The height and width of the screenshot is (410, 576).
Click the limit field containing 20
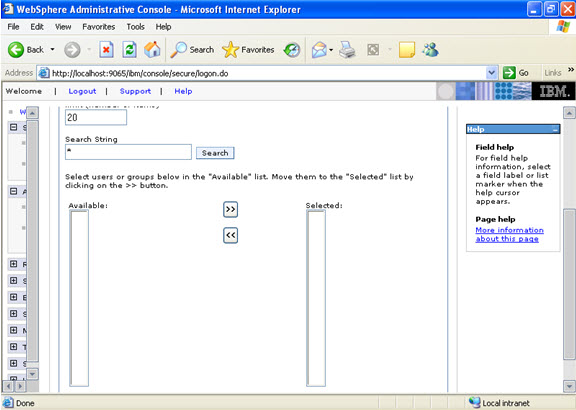pyautogui.click(x=96, y=118)
